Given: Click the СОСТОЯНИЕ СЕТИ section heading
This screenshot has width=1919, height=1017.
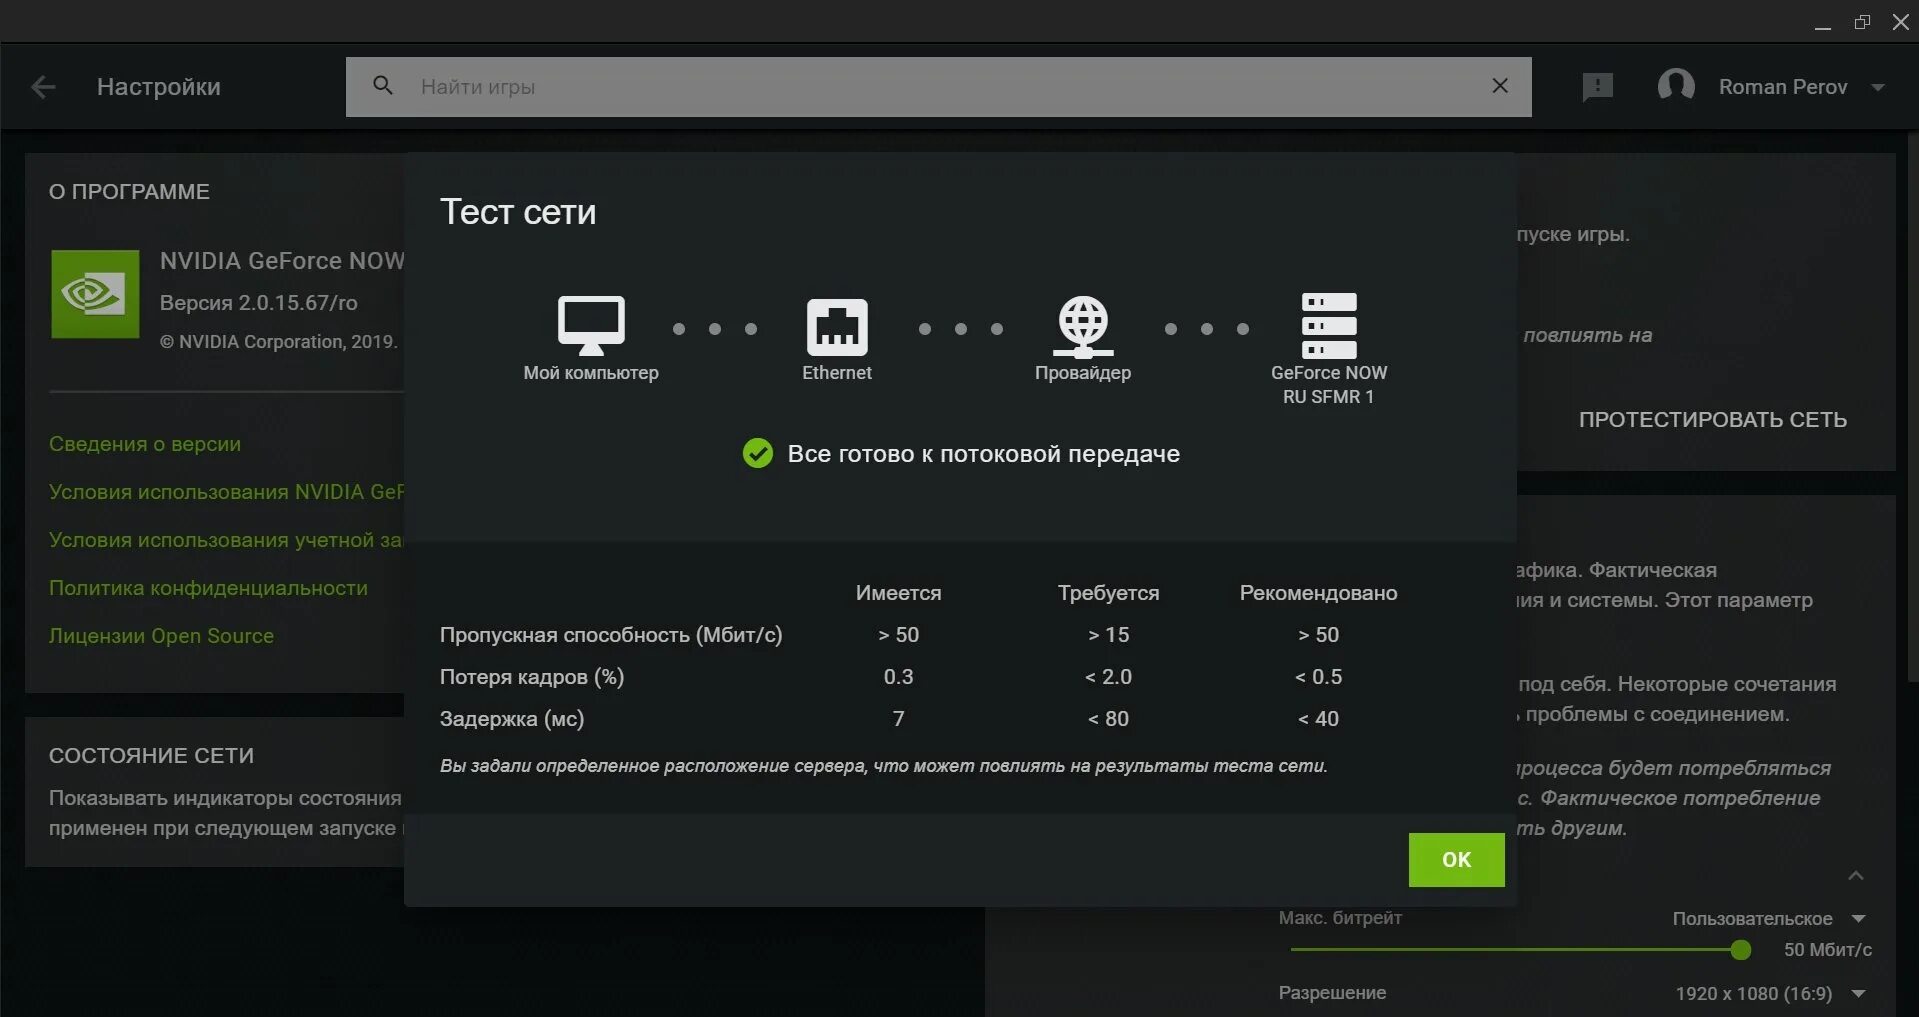Looking at the screenshot, I should point(151,756).
